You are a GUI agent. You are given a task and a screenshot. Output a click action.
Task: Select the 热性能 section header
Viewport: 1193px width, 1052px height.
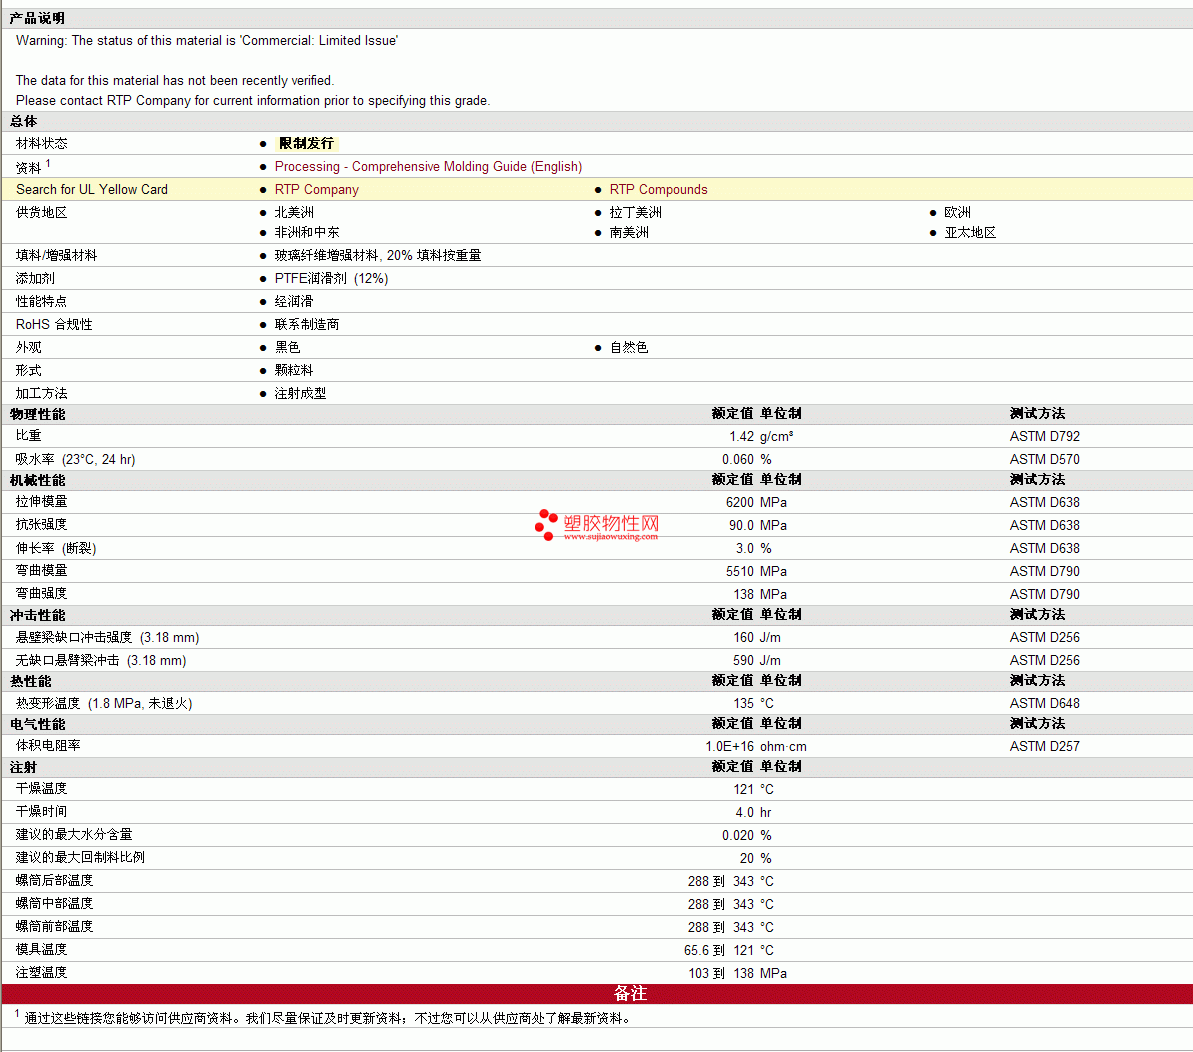click(30, 681)
